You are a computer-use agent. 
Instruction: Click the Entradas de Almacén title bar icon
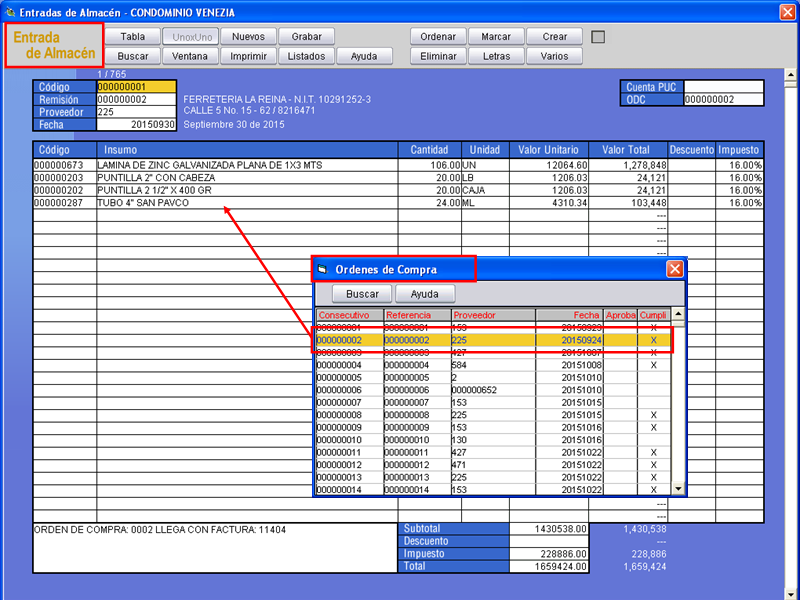(x=10, y=12)
